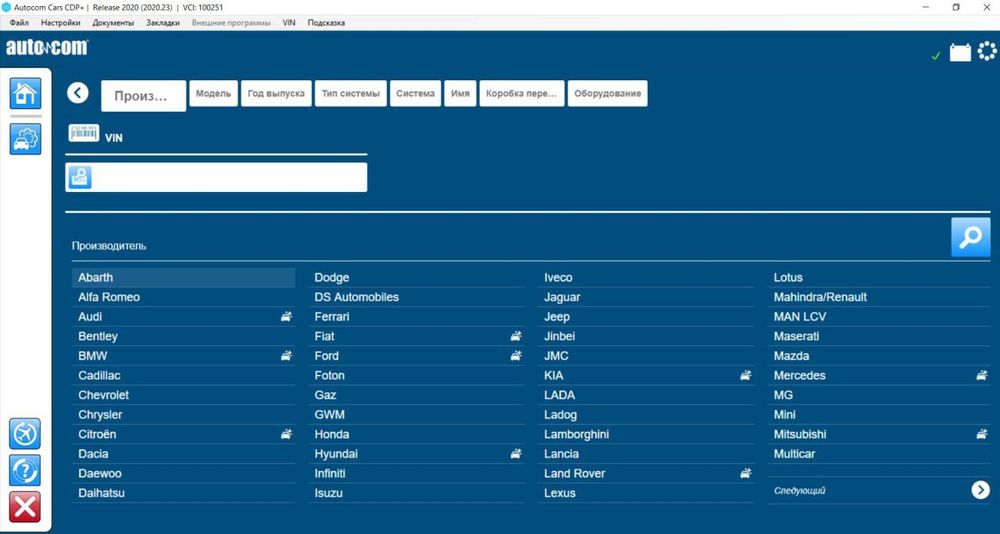Choose Mahindra/Renault manufacturer
The width and height of the screenshot is (1000, 534).
point(879,297)
